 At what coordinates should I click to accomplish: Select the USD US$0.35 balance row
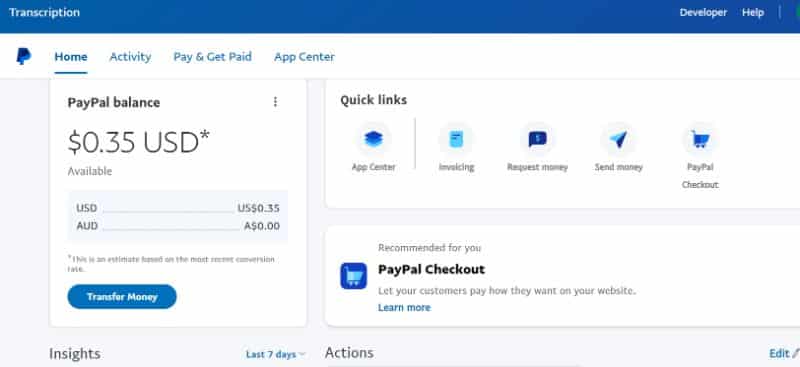coord(178,208)
